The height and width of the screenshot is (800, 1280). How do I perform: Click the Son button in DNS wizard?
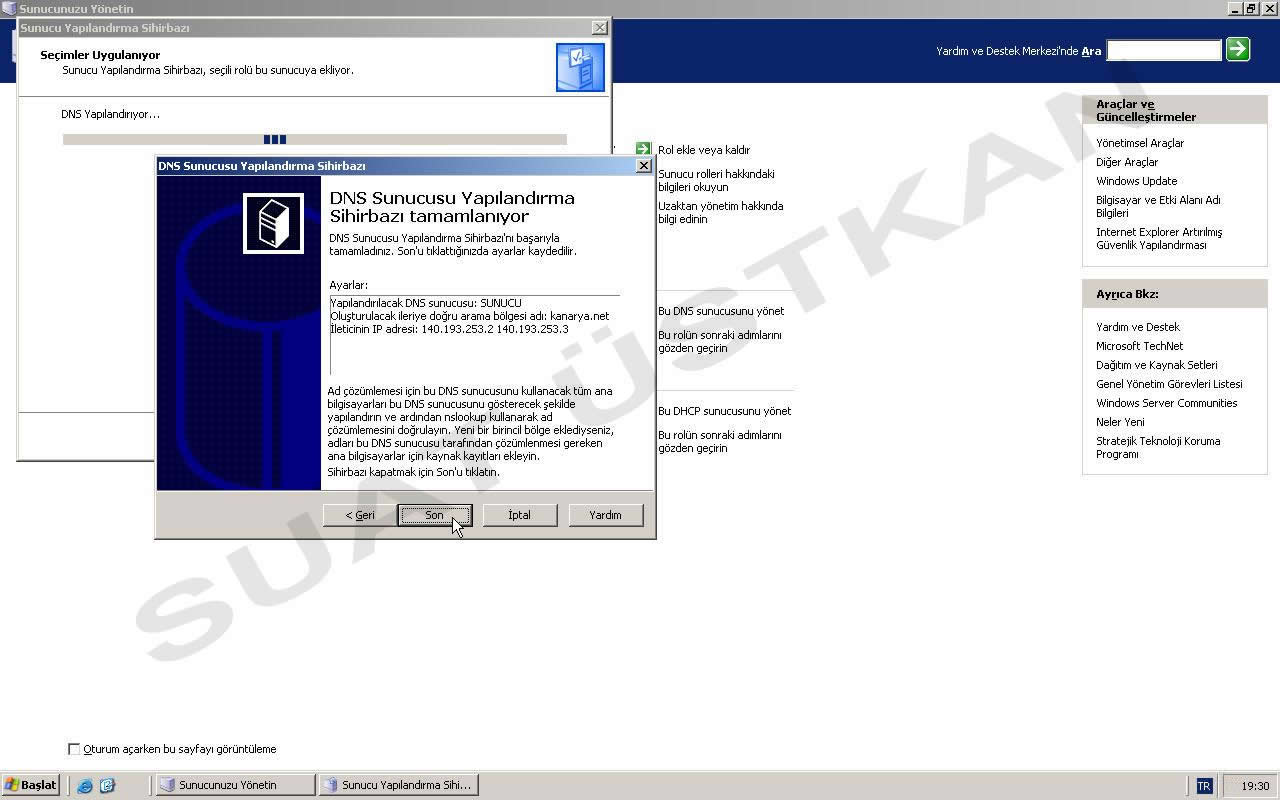(x=434, y=515)
